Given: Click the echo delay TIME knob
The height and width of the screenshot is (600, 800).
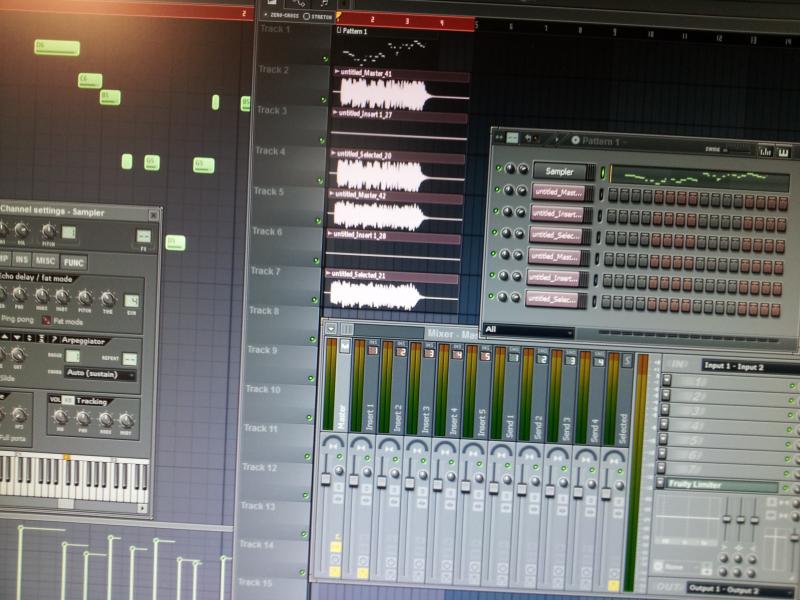Looking at the screenshot, I should coord(108,298).
